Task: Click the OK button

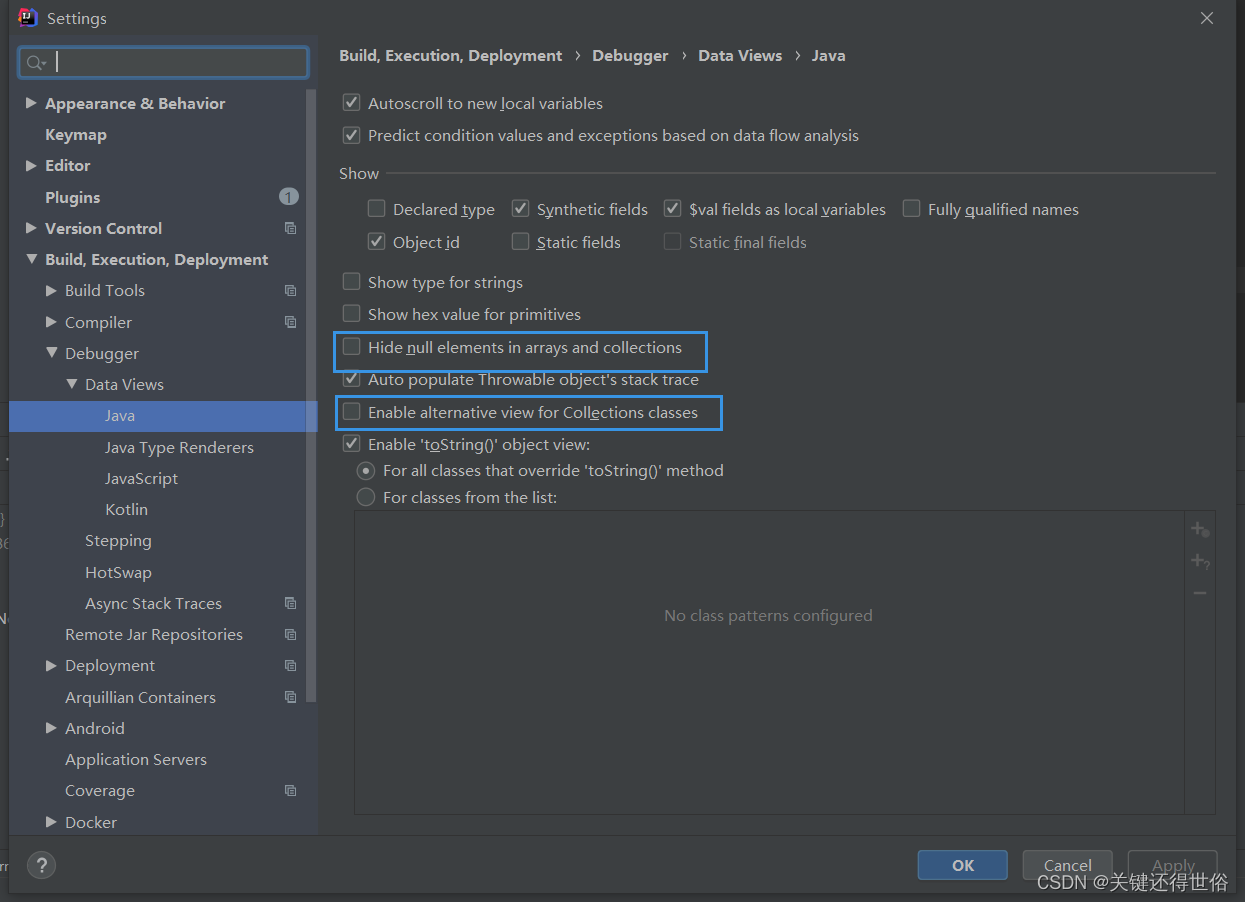Action: coord(961,864)
